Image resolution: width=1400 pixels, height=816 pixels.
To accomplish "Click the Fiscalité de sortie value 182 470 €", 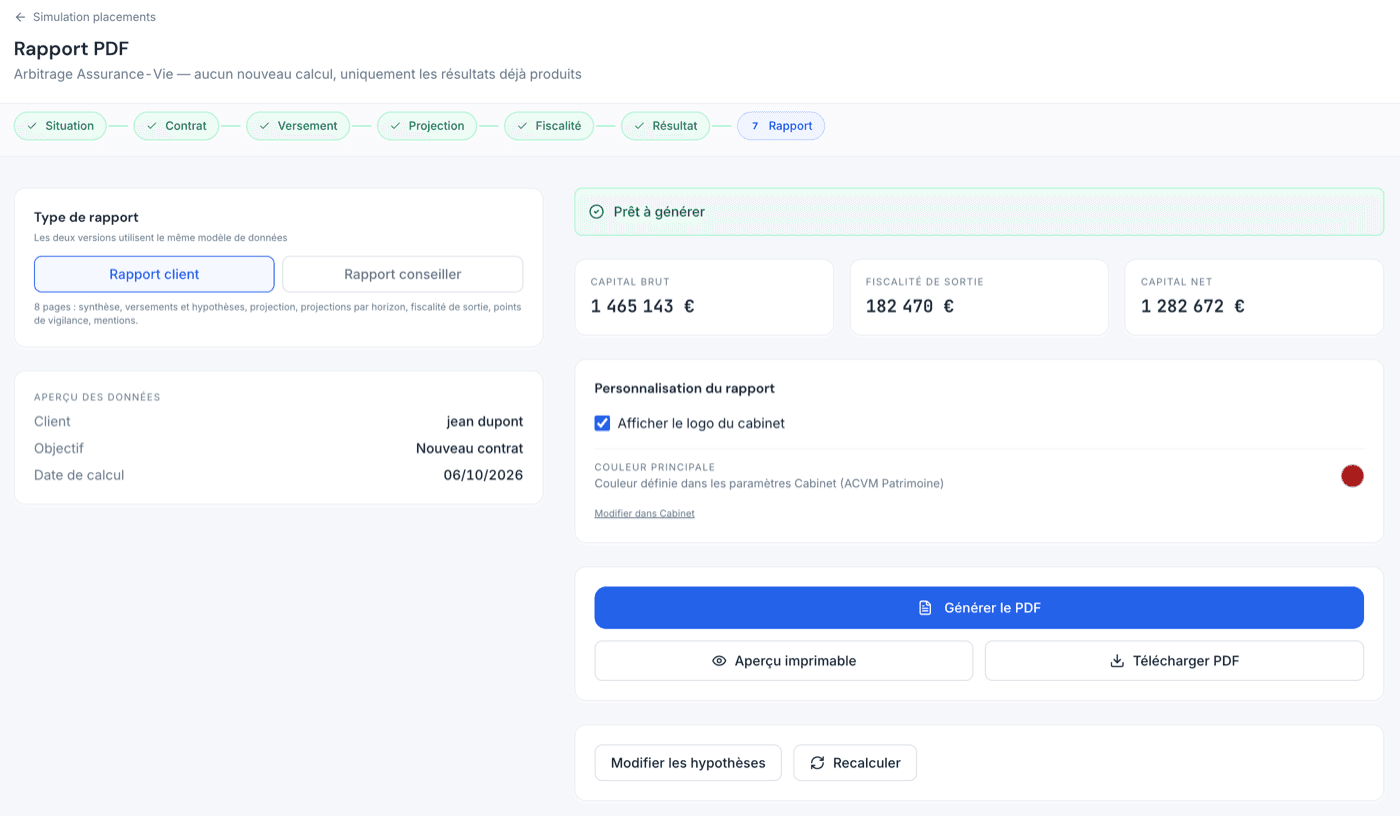I will point(909,306).
